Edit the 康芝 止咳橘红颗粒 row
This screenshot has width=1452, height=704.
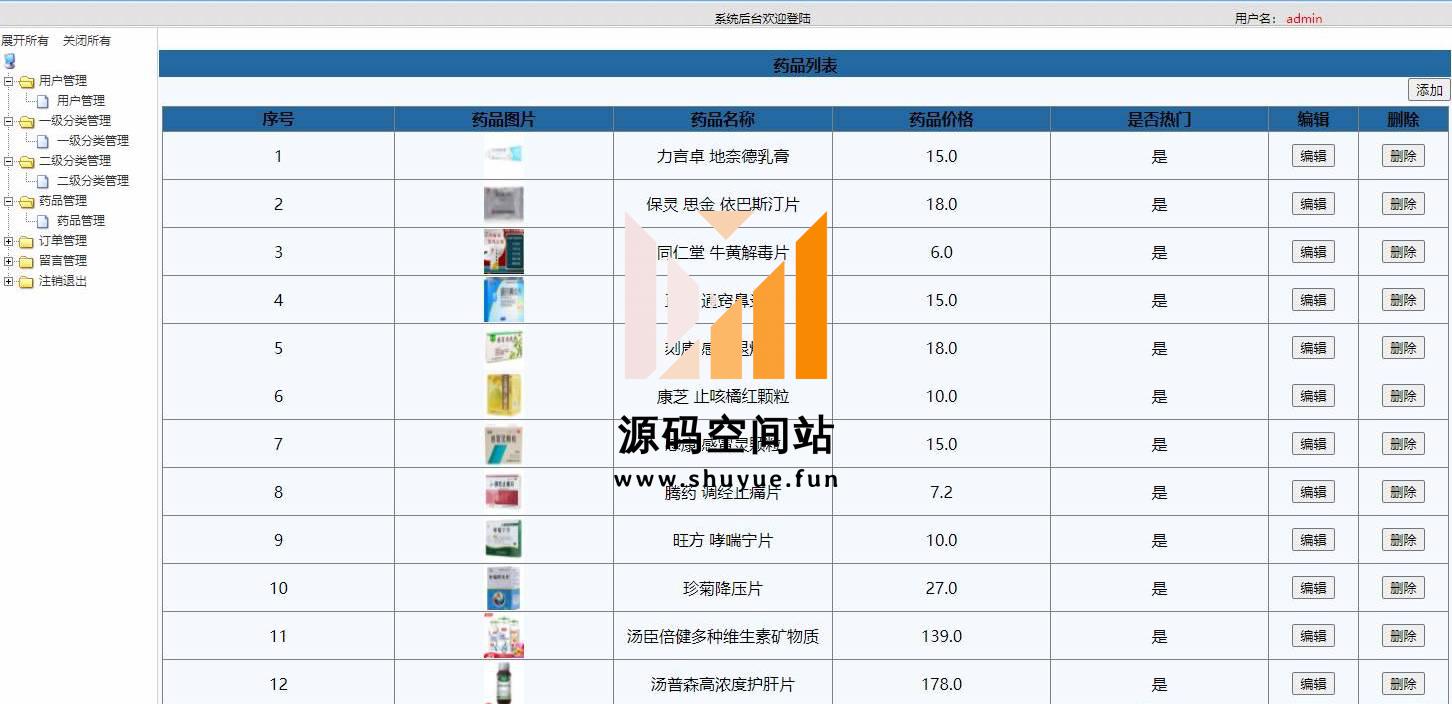1313,396
